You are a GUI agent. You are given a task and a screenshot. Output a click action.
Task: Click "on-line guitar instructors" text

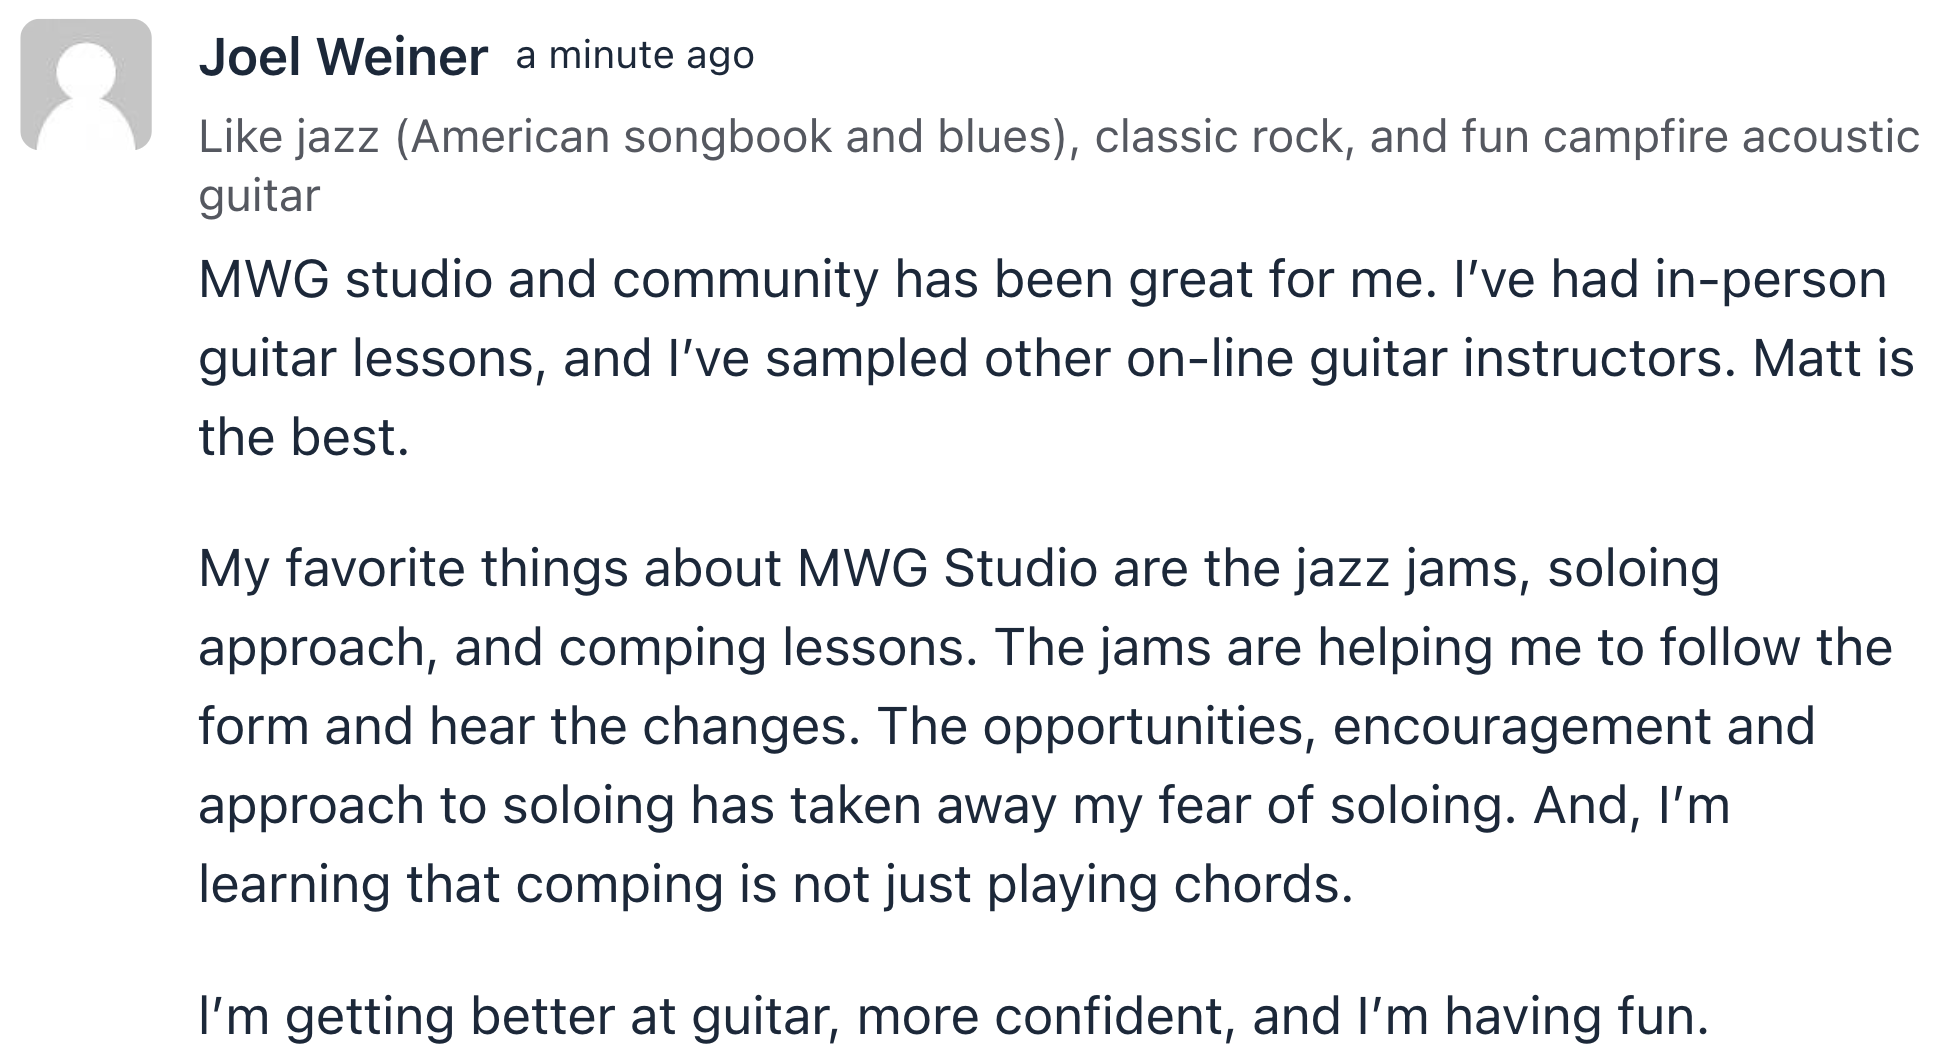click(1429, 359)
